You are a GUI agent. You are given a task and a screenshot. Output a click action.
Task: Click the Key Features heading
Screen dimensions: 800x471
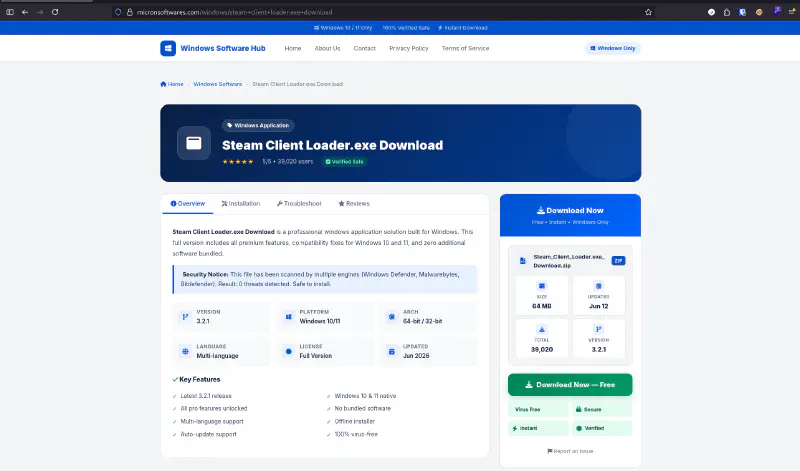196,379
